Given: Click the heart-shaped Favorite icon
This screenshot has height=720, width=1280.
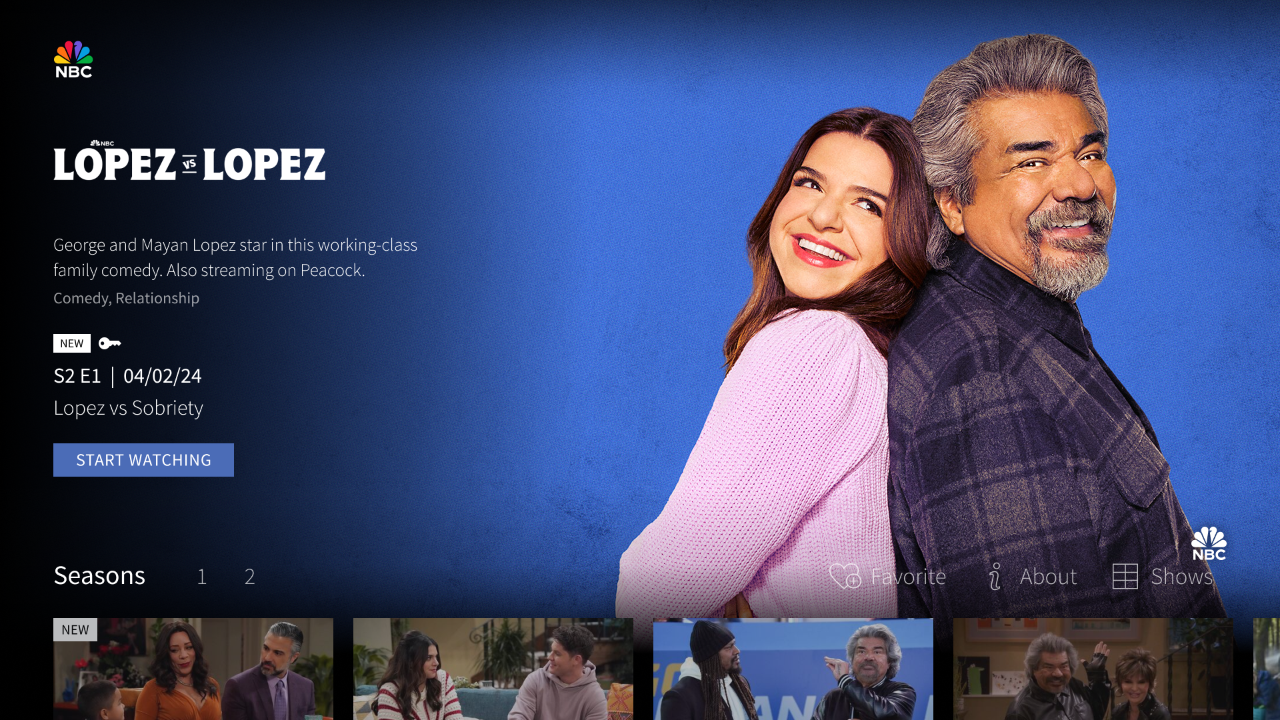Looking at the screenshot, I should [x=843, y=576].
